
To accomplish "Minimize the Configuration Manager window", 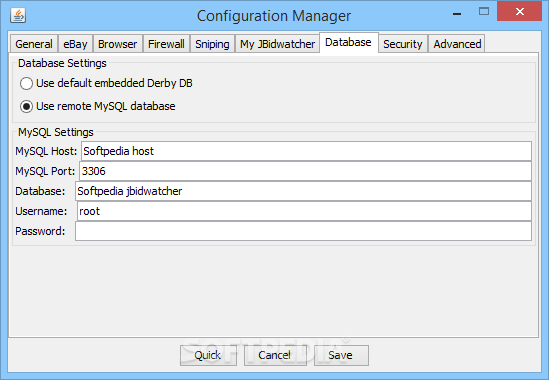I will (x=457, y=14).
